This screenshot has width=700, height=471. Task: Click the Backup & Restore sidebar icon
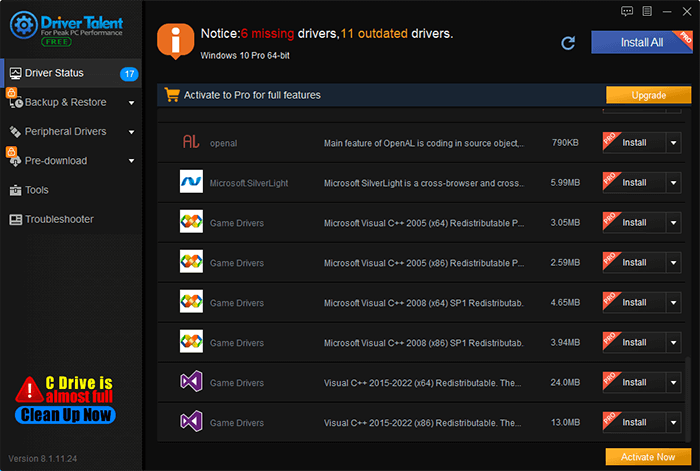pos(16,102)
